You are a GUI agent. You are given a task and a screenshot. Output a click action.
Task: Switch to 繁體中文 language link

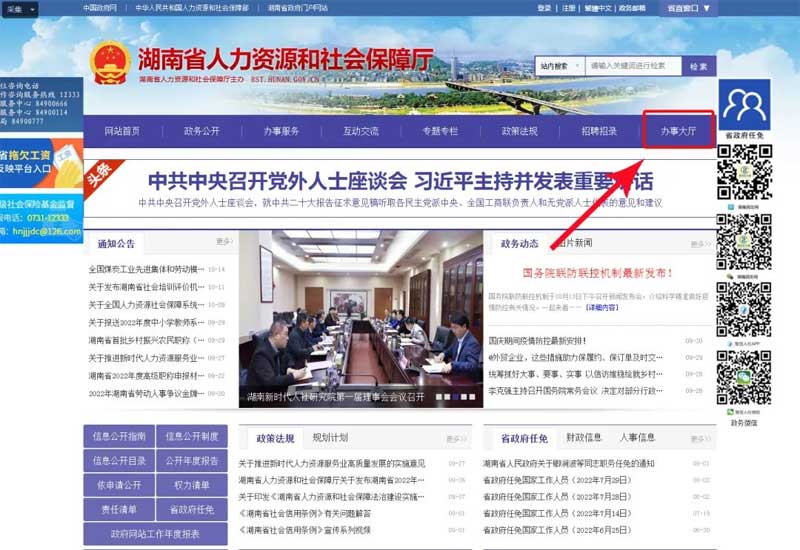click(598, 8)
